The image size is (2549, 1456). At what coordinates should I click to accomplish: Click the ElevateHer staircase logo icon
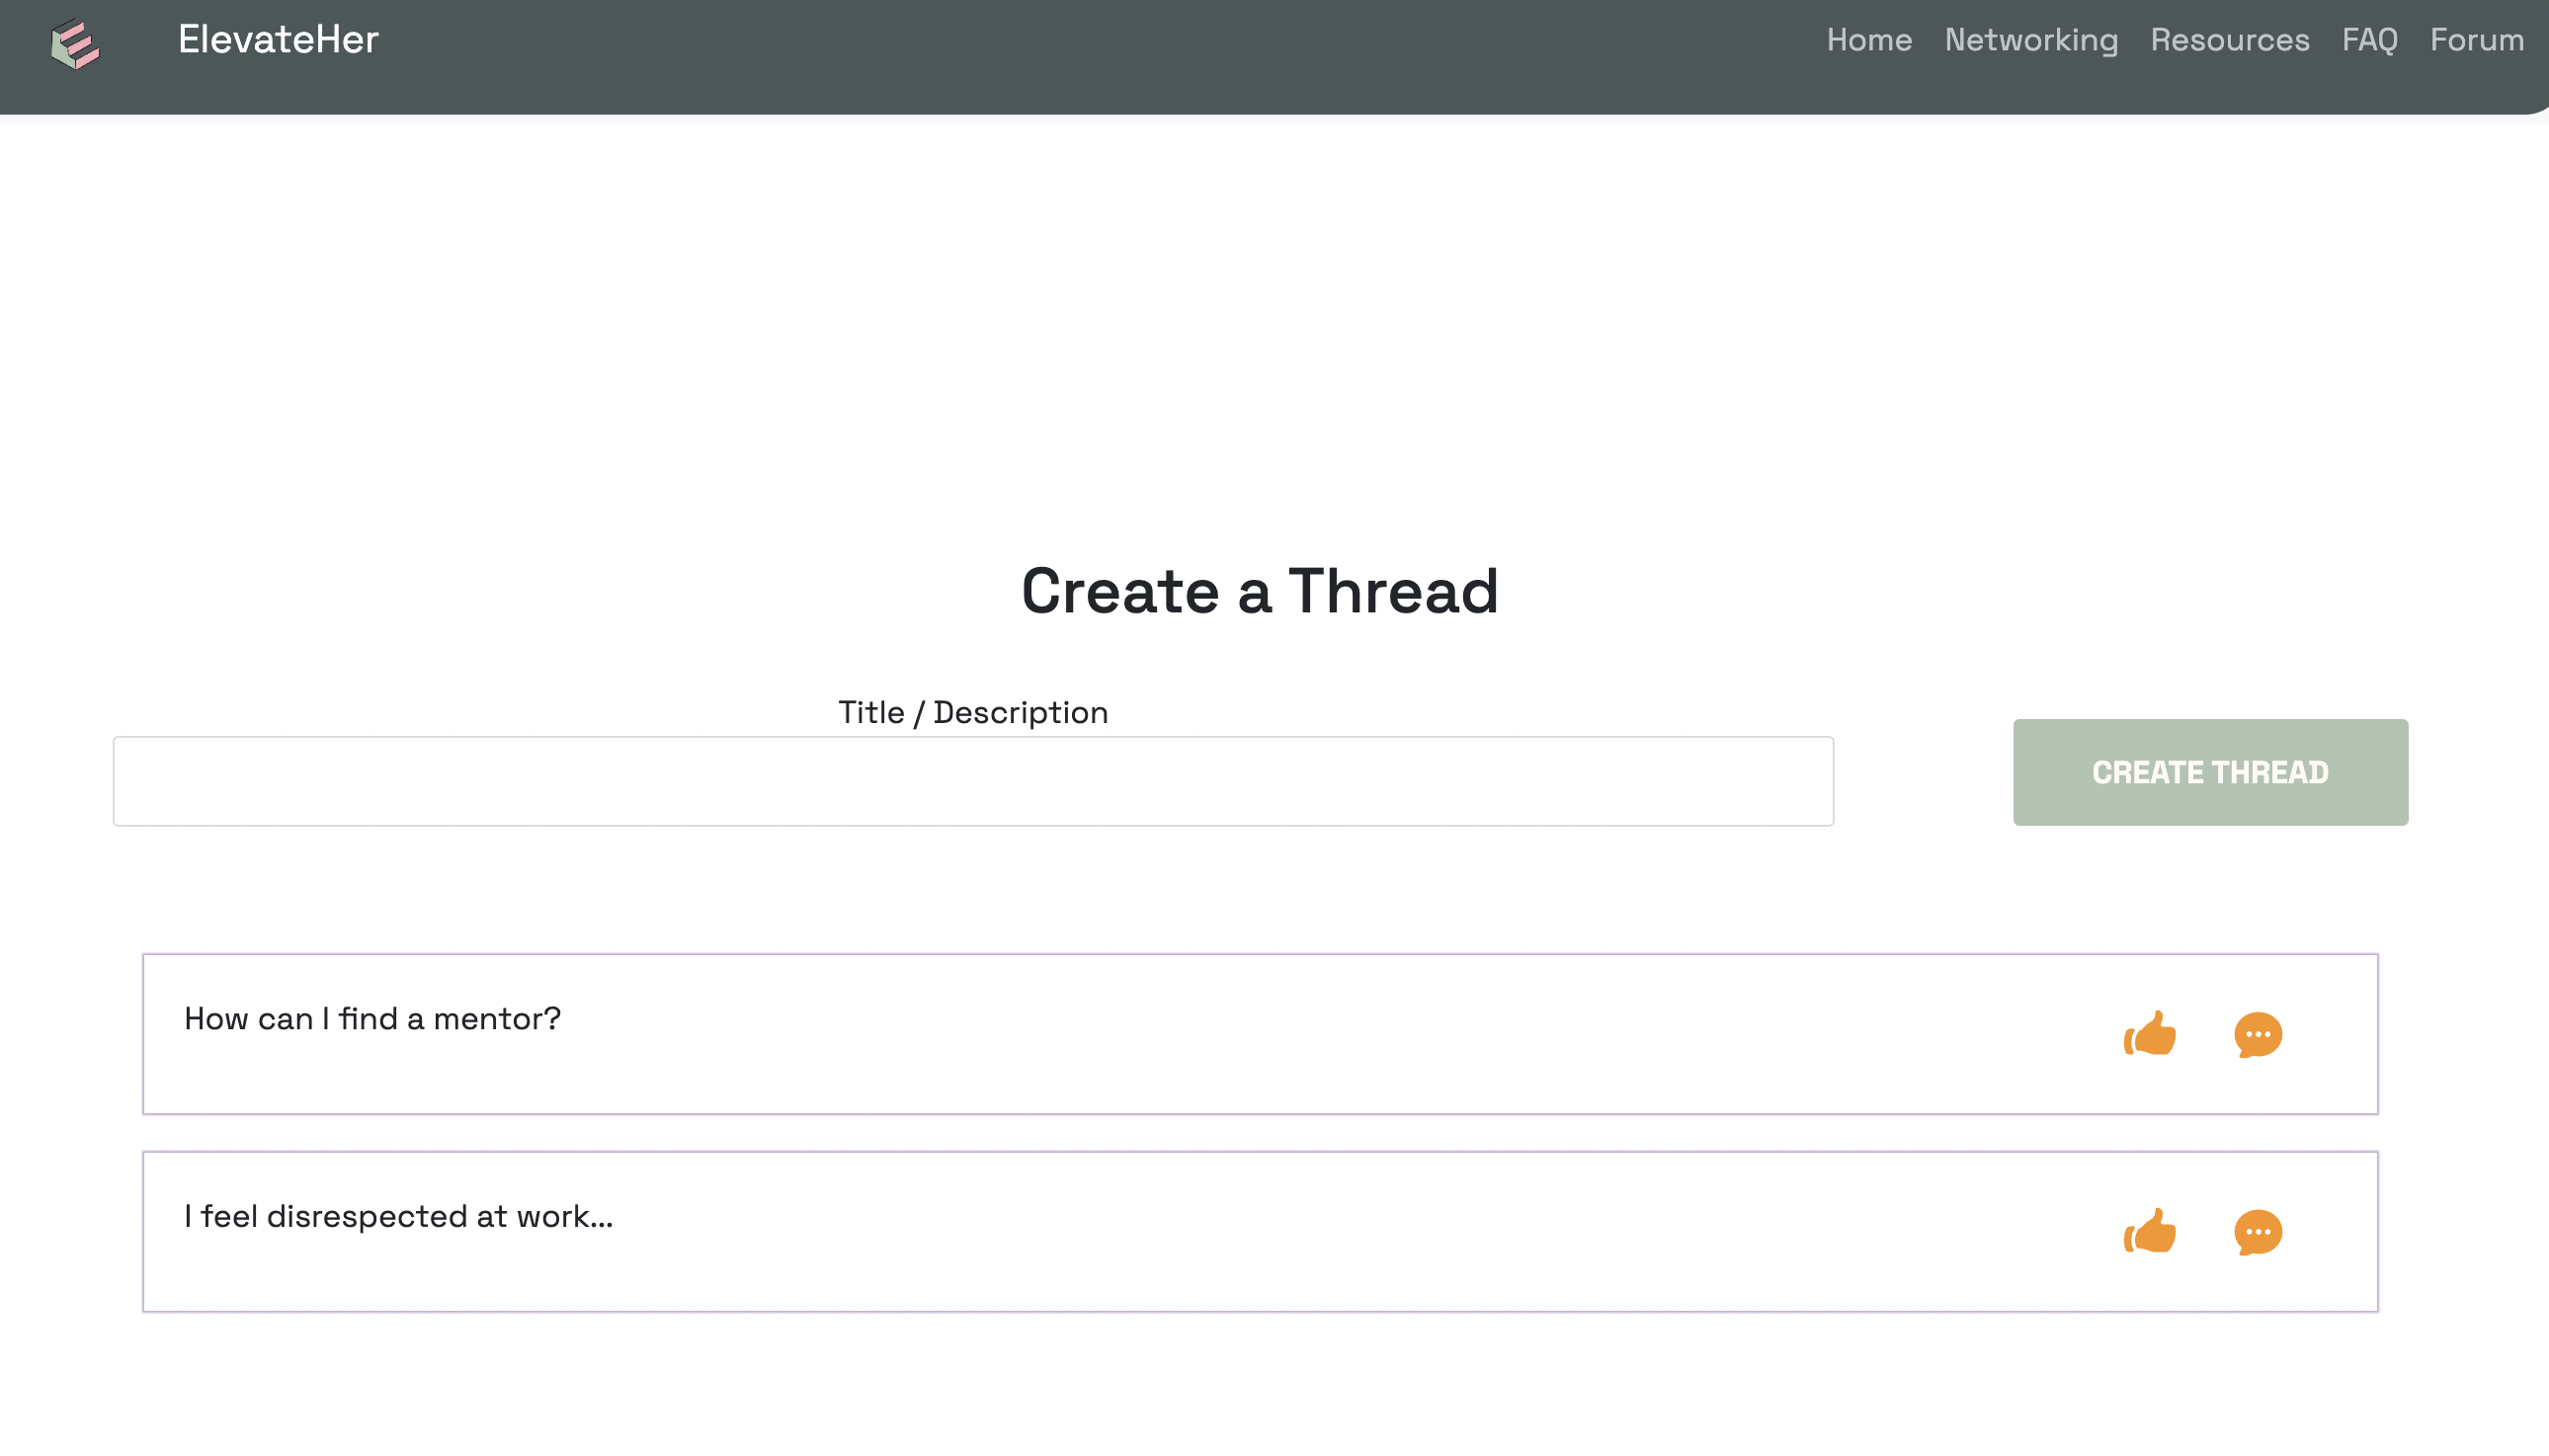click(x=75, y=44)
